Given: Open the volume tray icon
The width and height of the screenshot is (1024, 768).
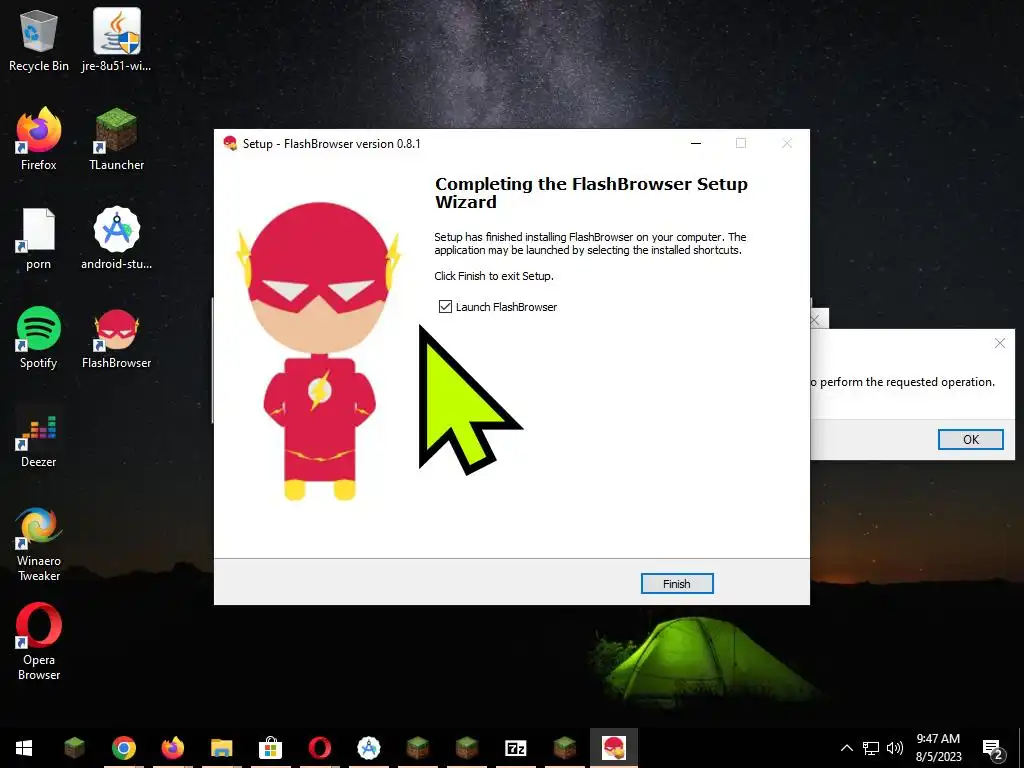Looking at the screenshot, I should [x=895, y=748].
